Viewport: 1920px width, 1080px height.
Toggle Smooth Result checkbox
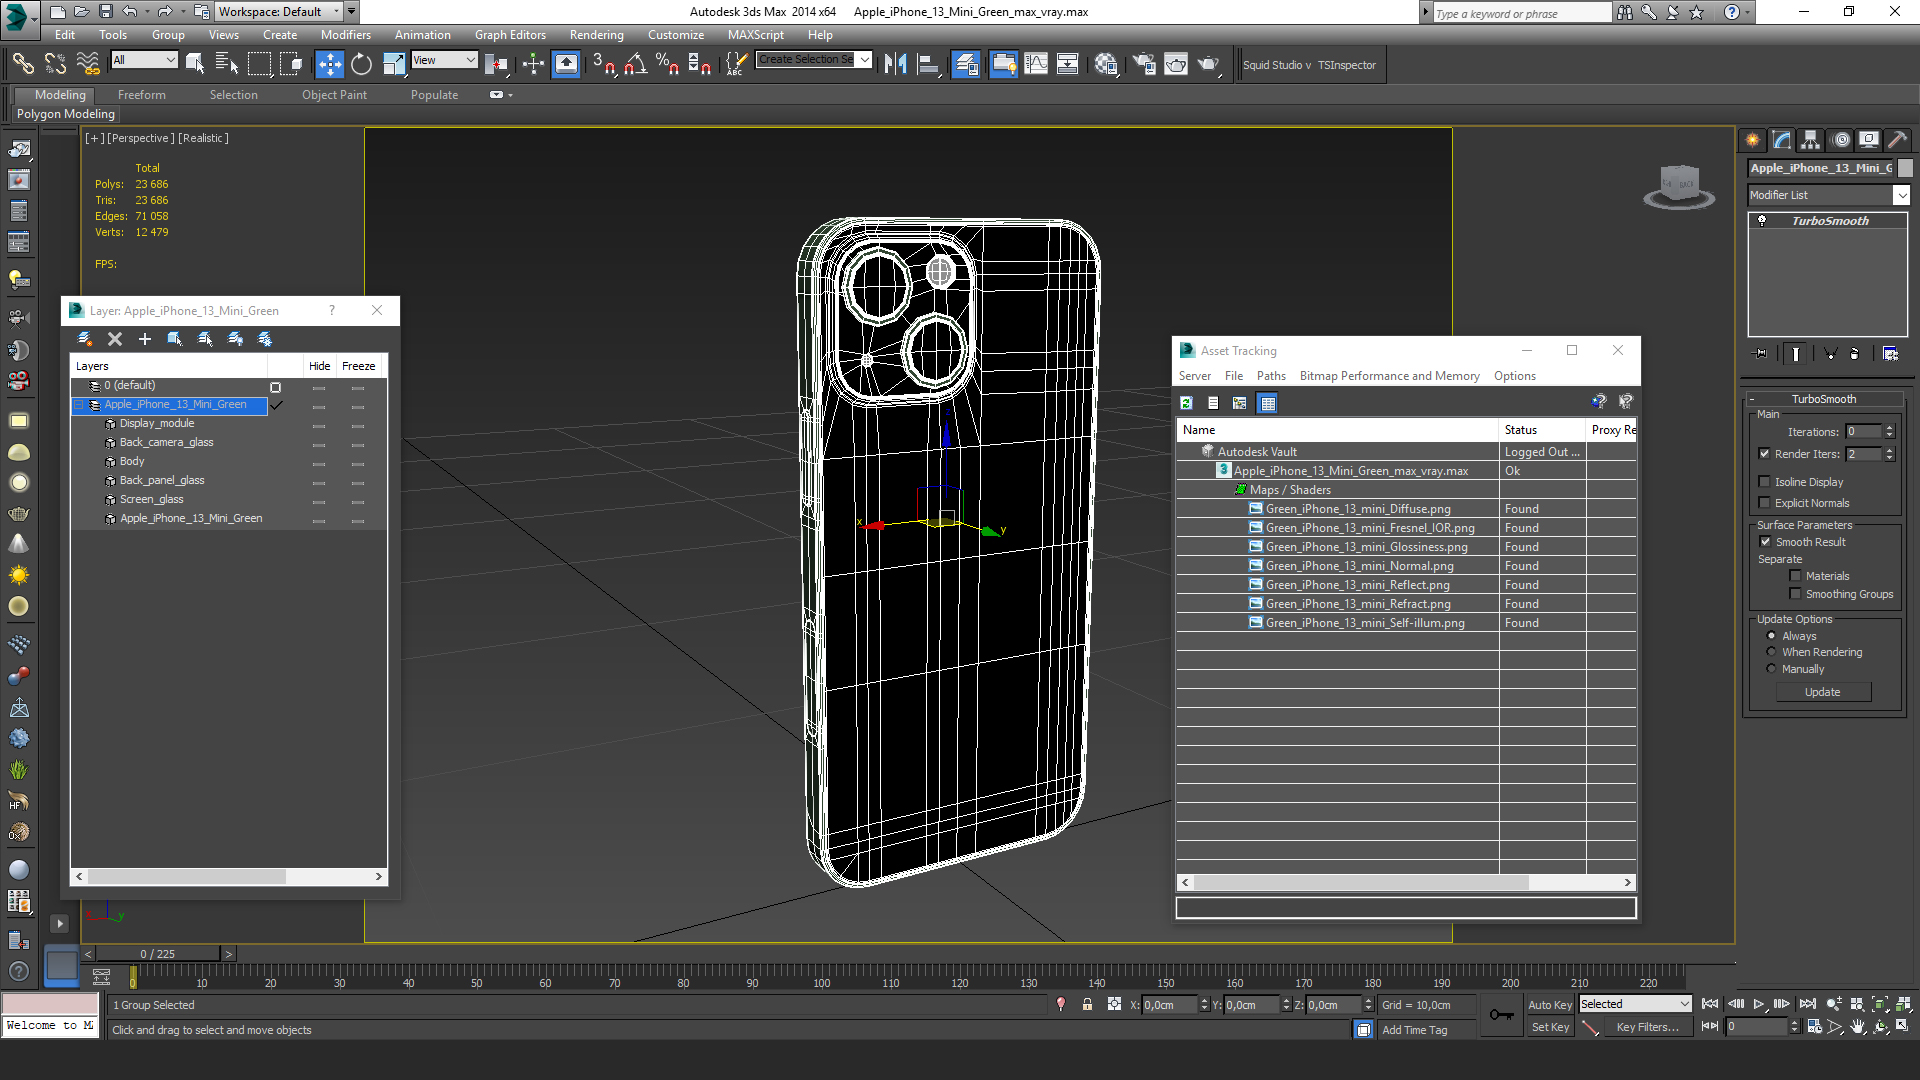tap(1766, 541)
